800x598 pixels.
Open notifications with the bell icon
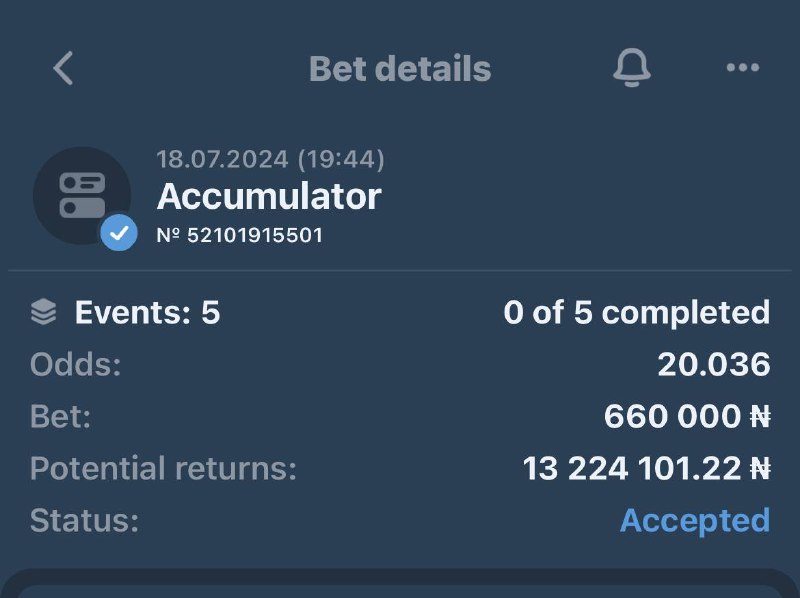tap(631, 68)
